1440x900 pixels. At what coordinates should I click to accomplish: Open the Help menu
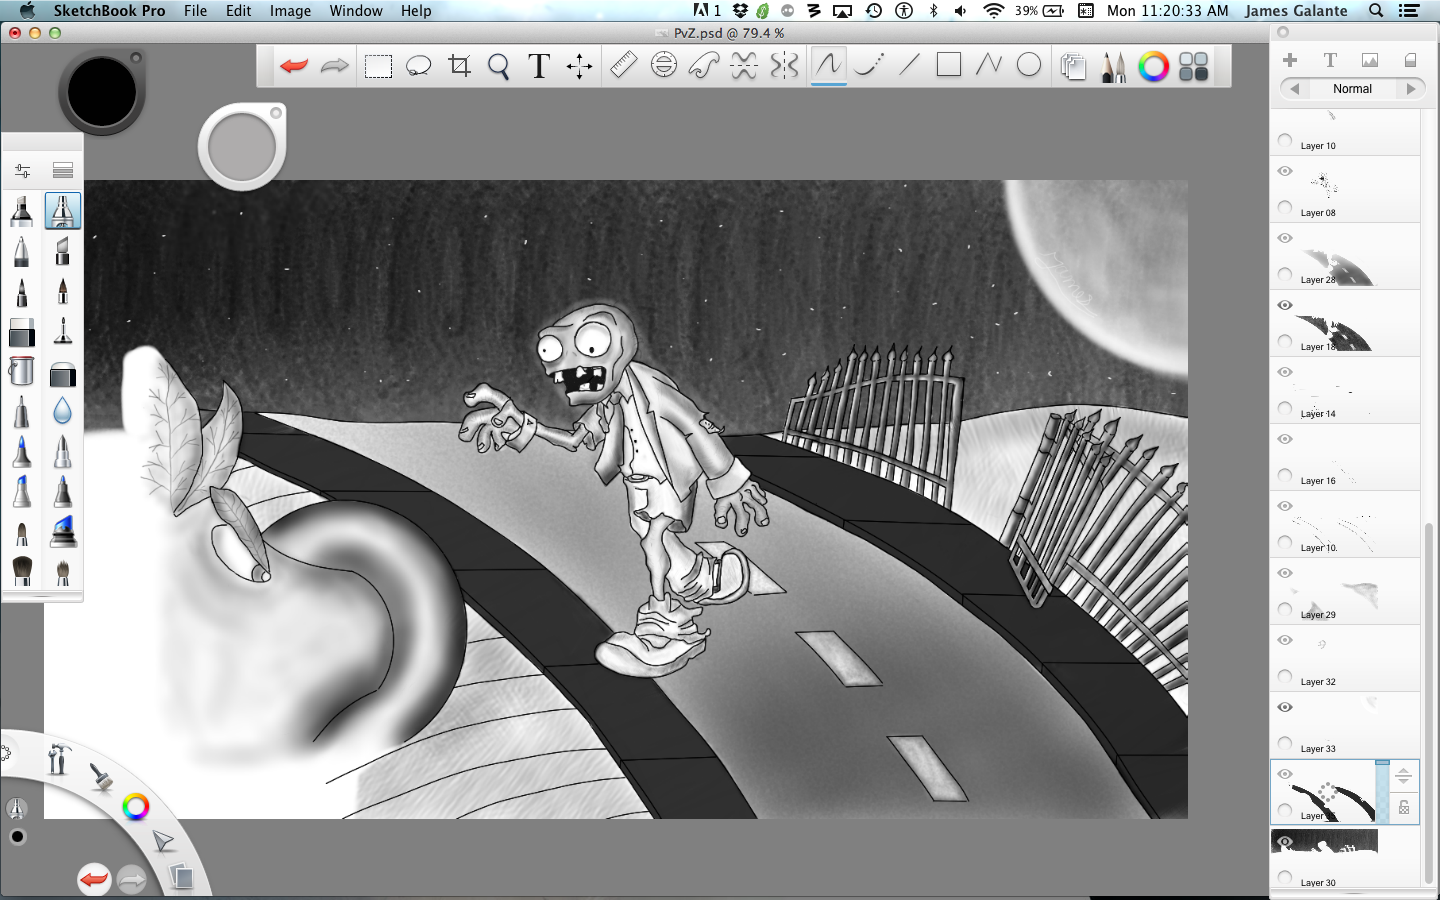click(x=416, y=11)
